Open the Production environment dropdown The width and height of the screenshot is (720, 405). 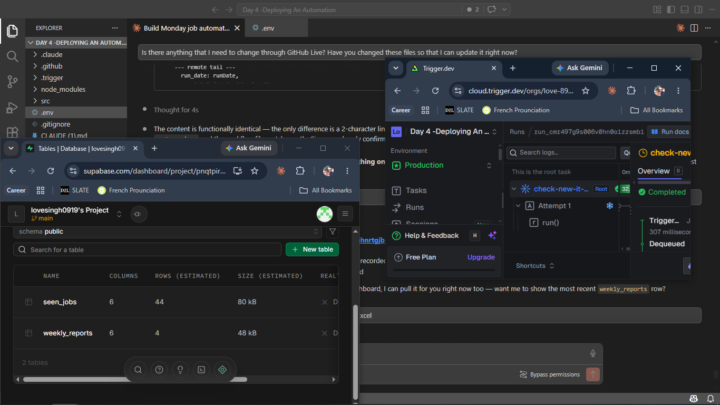click(441, 165)
